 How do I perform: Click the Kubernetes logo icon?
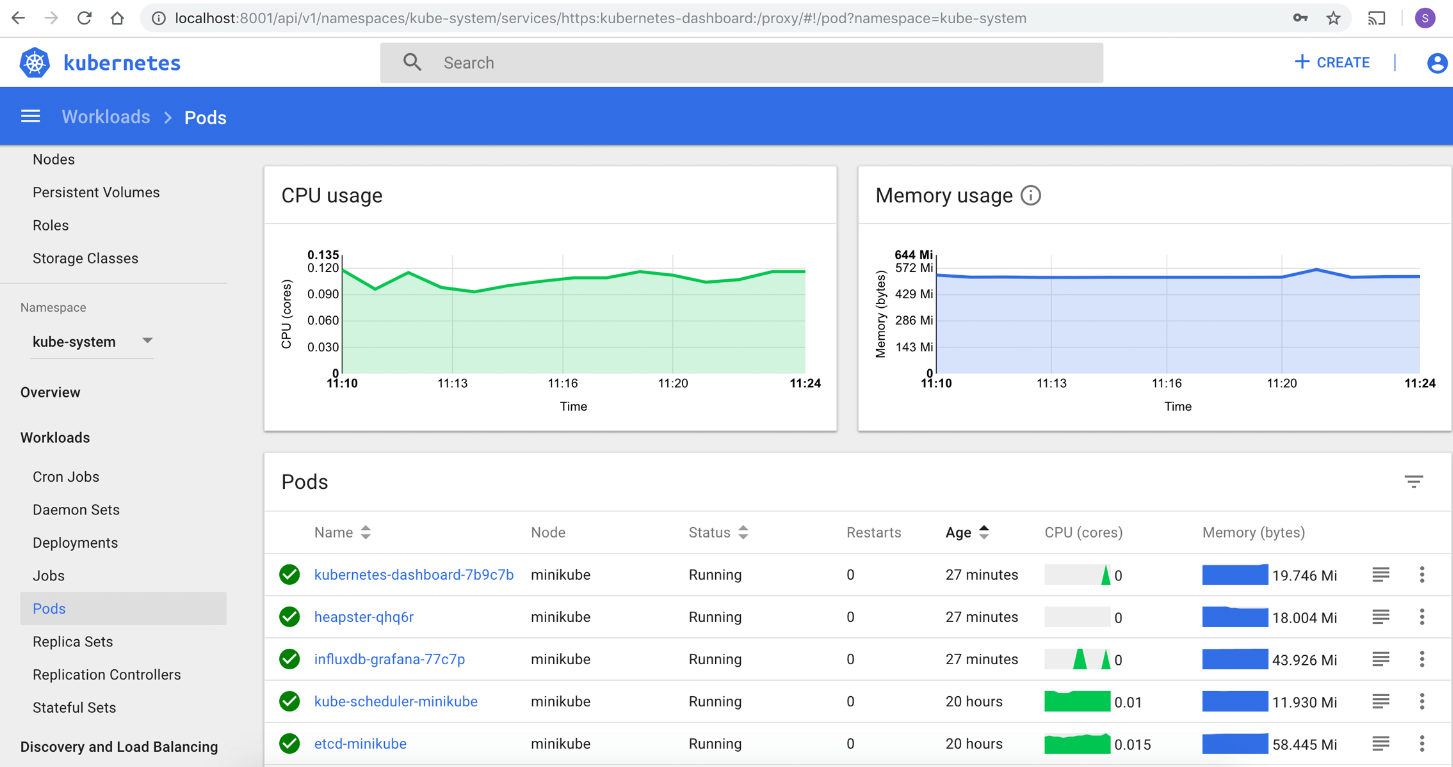pos(35,63)
